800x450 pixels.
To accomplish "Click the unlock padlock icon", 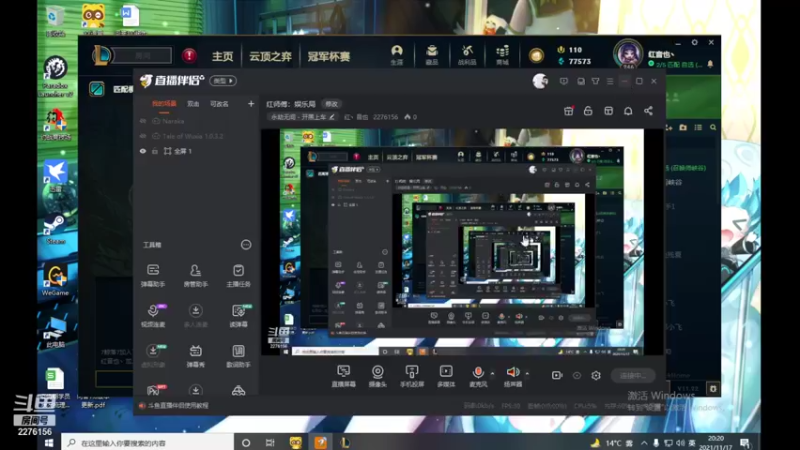I will [588, 111].
